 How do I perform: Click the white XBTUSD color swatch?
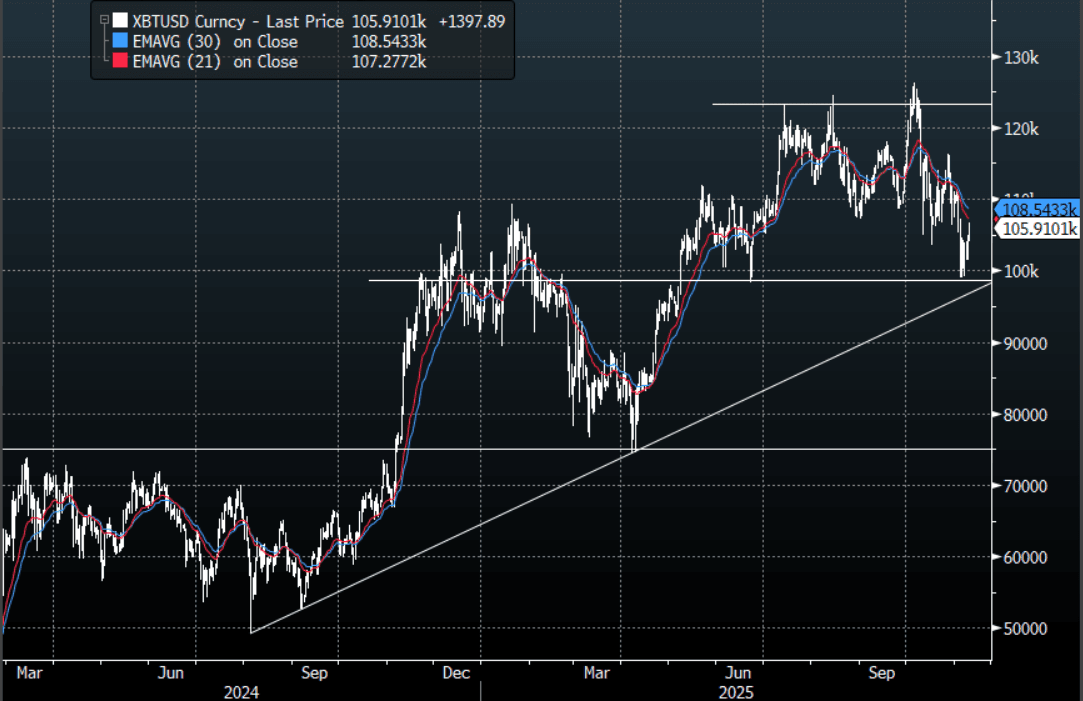click(x=120, y=21)
